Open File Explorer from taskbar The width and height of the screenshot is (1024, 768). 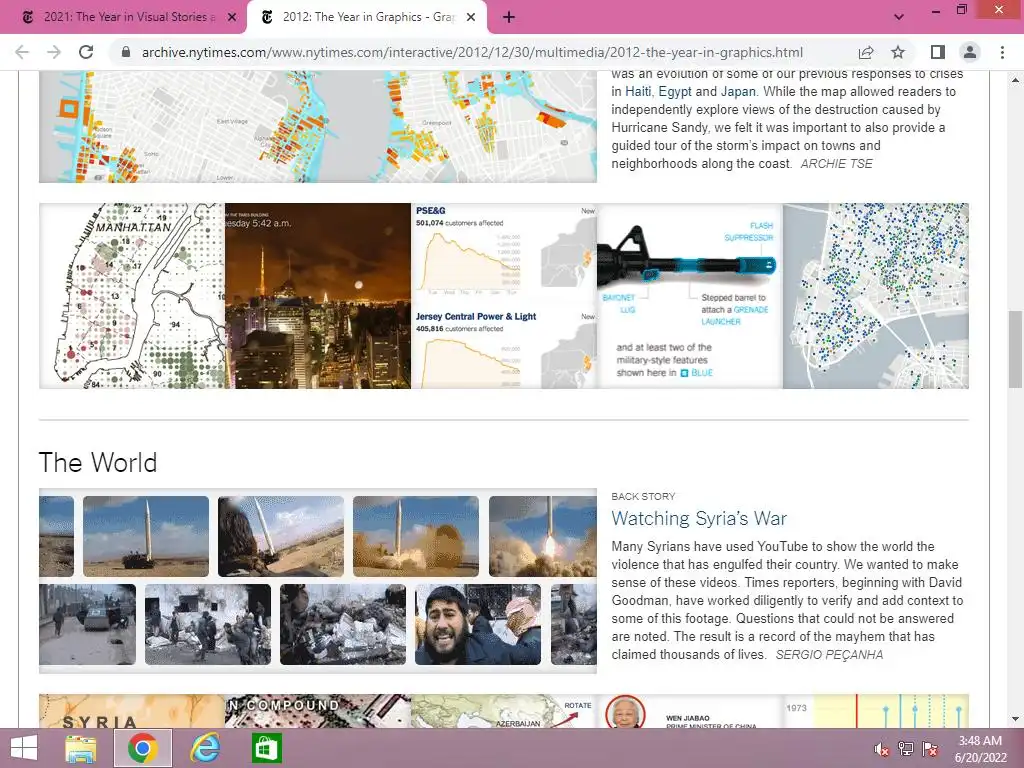pyautogui.click(x=80, y=748)
